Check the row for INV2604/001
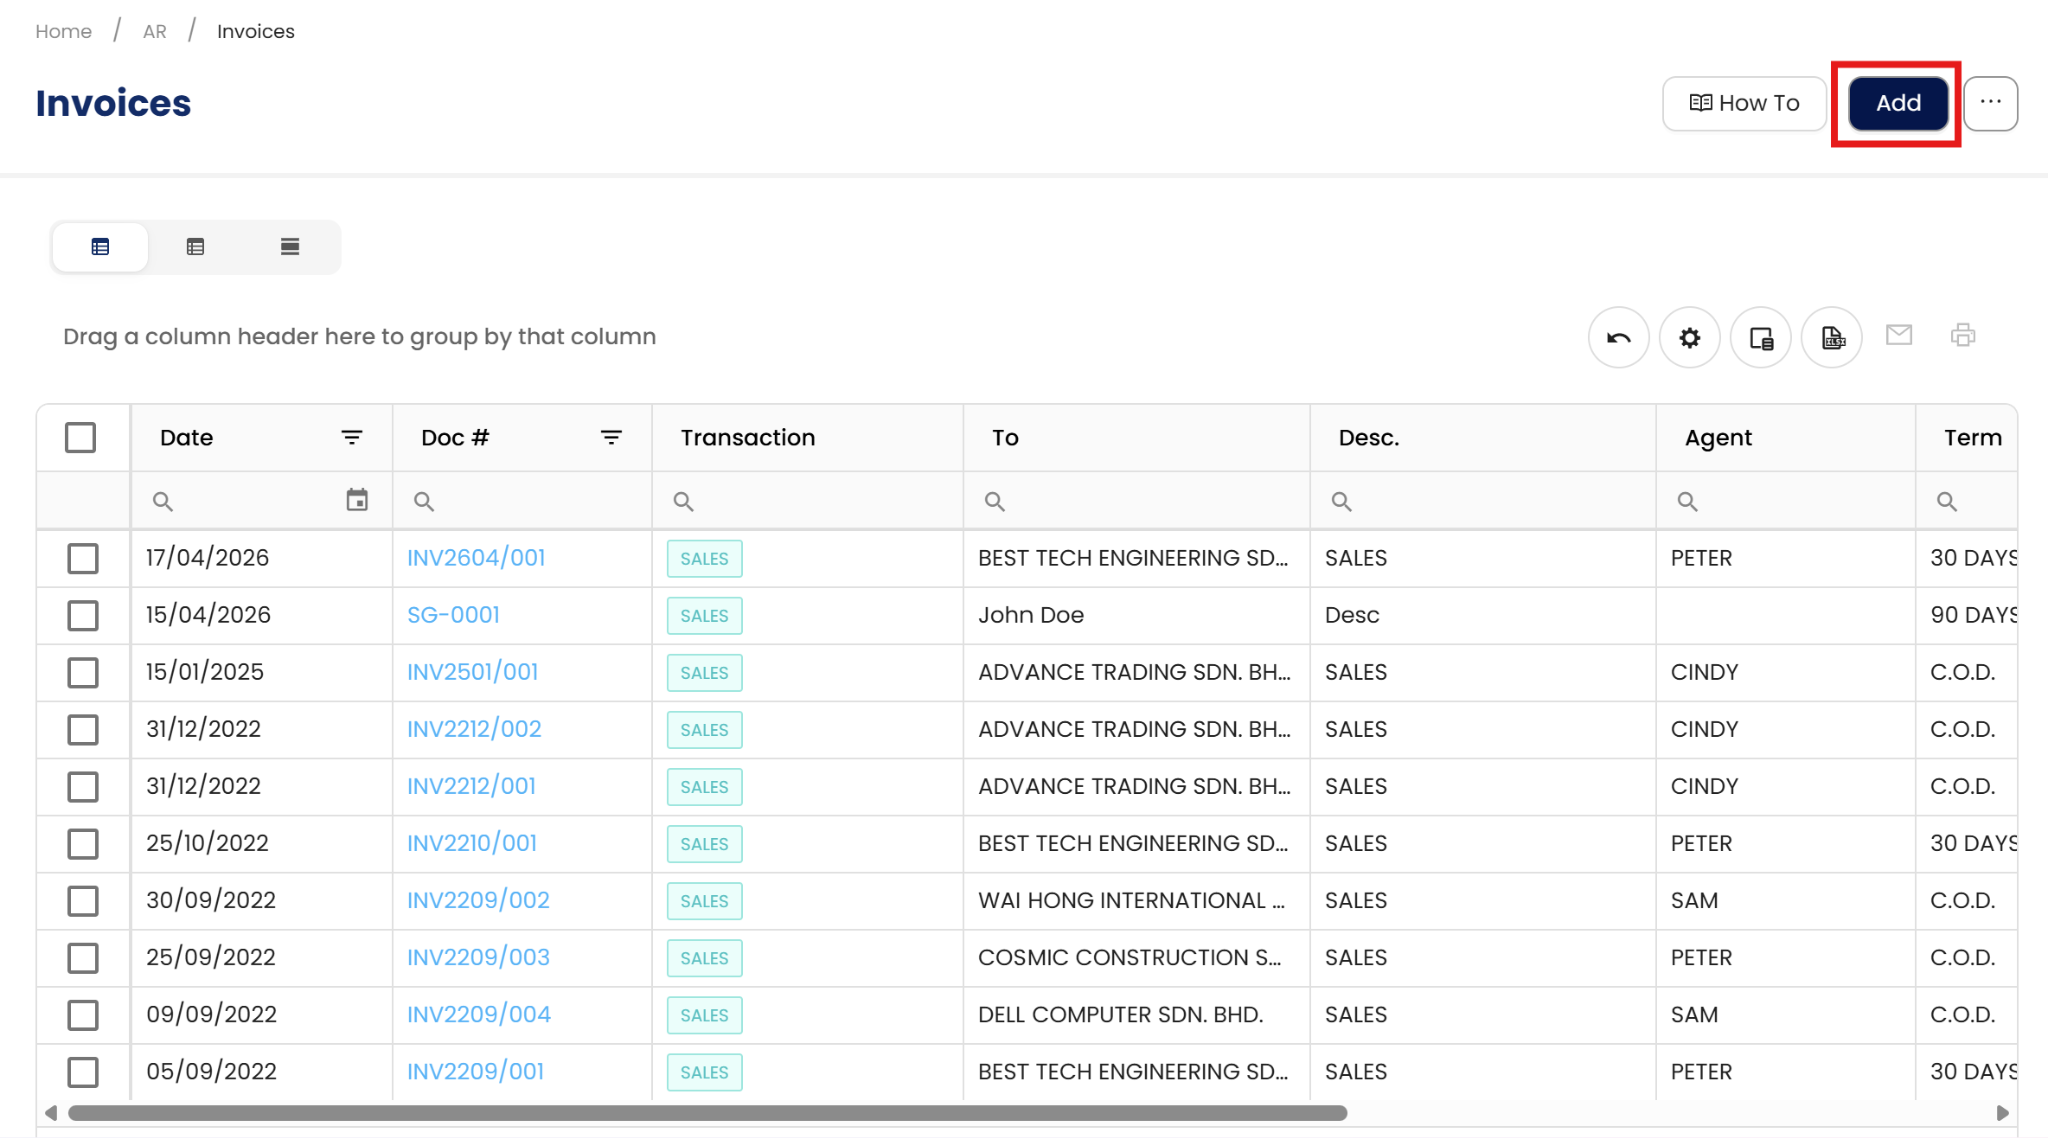 point(83,558)
